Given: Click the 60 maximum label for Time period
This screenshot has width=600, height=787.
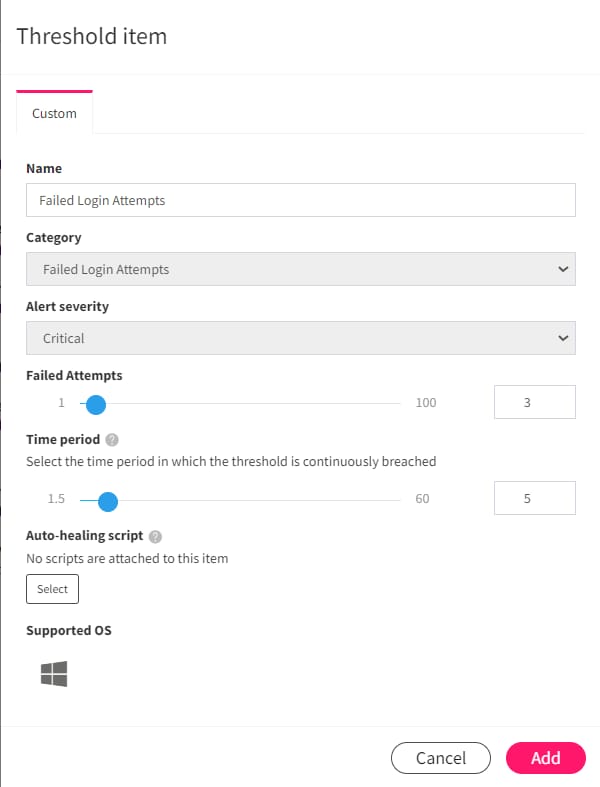Looking at the screenshot, I should (422, 499).
